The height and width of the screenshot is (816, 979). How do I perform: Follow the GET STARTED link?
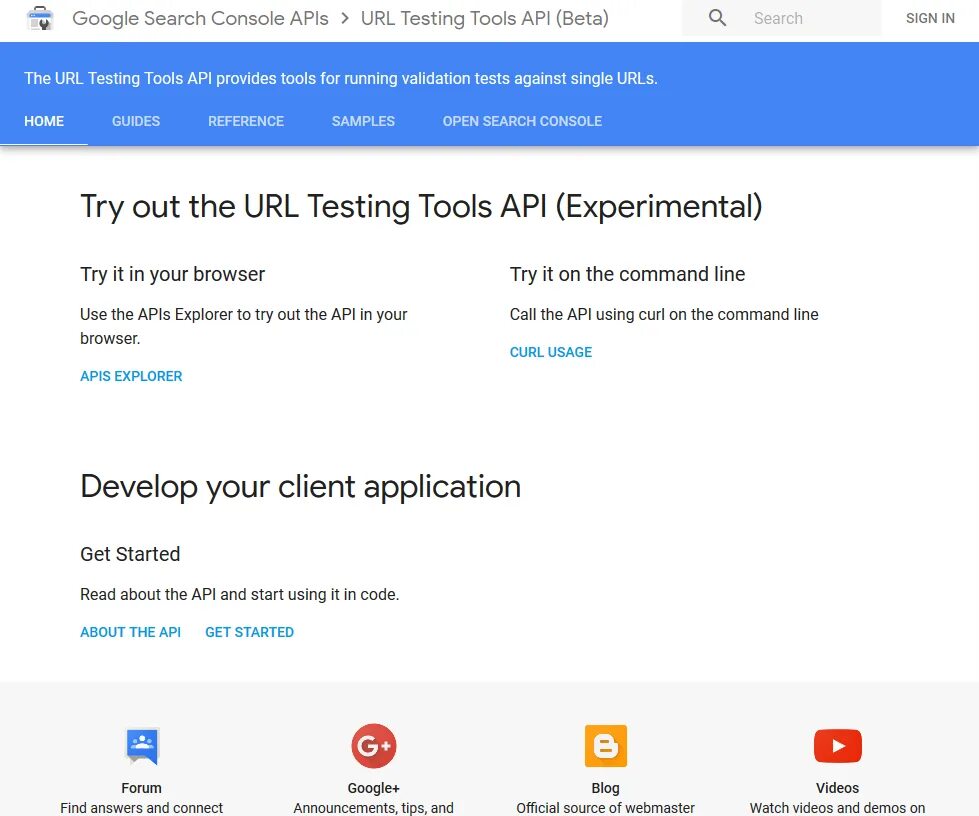249,632
